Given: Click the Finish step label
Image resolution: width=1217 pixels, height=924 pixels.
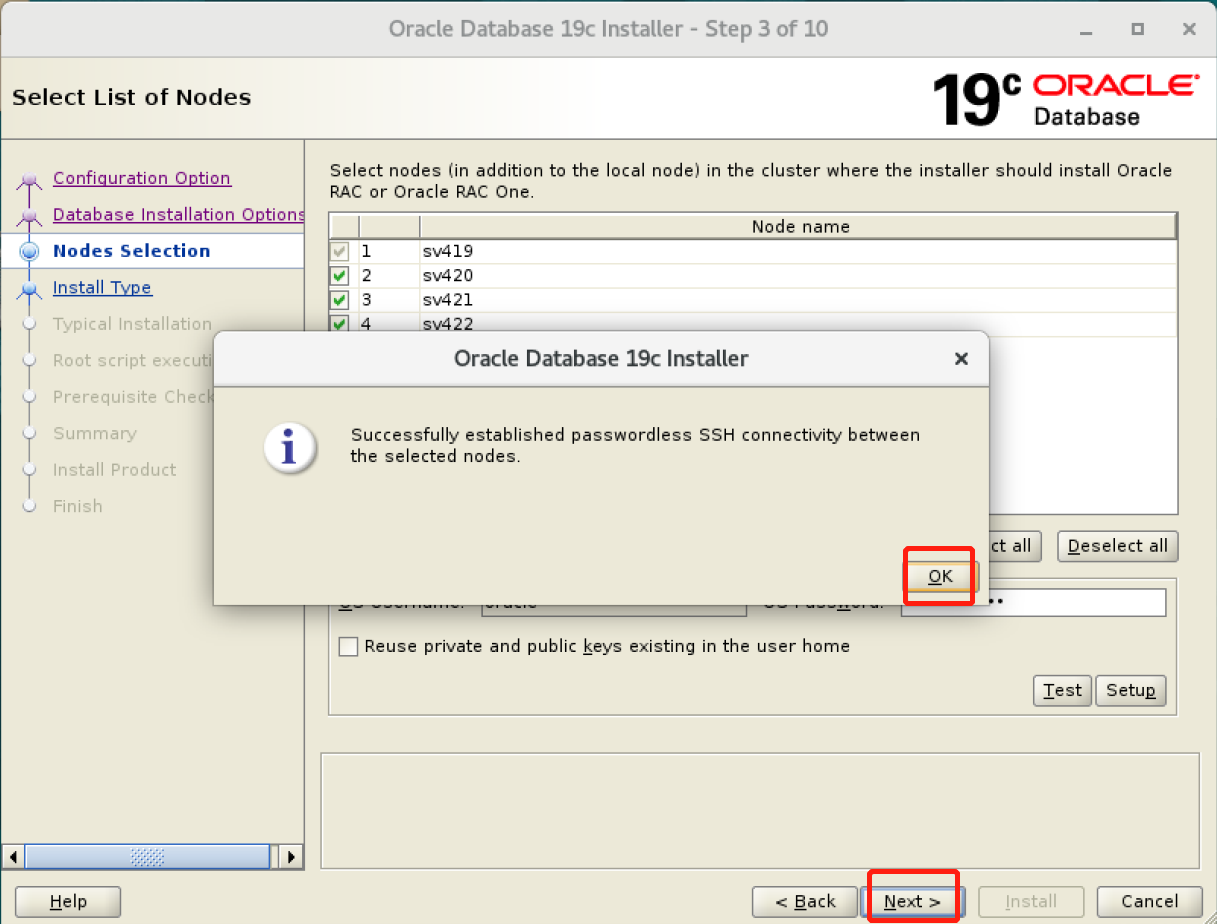Looking at the screenshot, I should [x=78, y=506].
